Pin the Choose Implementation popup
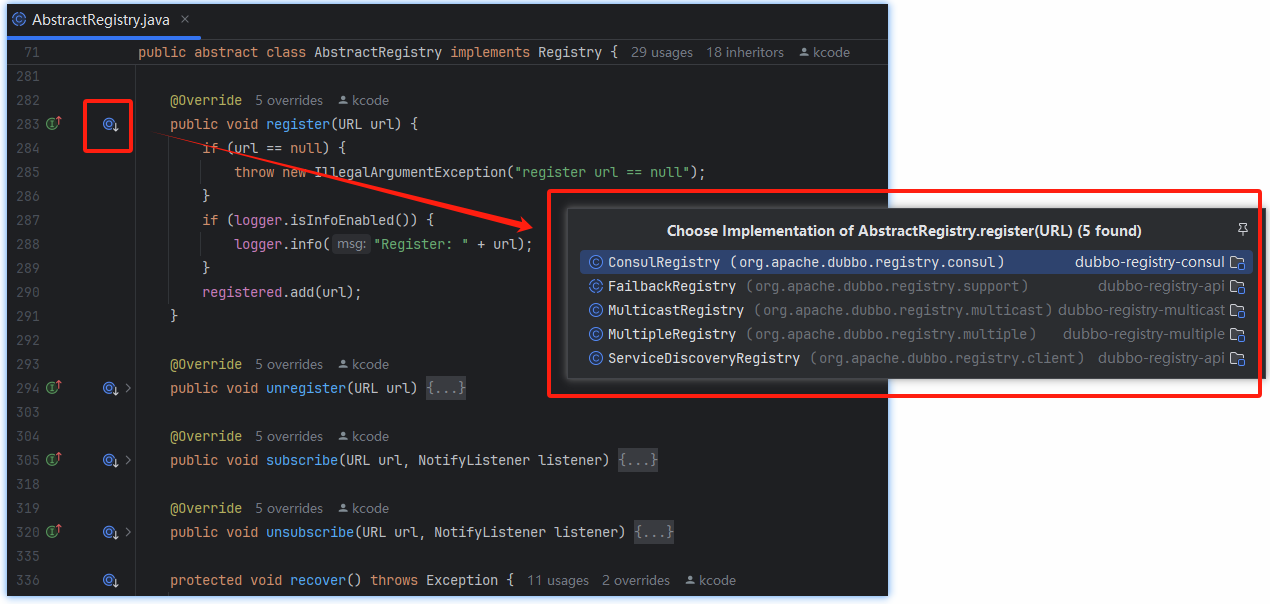This screenshot has height=604, width=1270. (1243, 230)
